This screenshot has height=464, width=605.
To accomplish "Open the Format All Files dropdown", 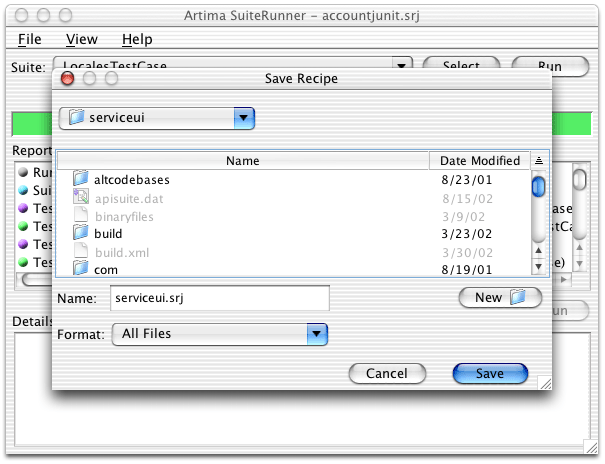I will (317, 333).
